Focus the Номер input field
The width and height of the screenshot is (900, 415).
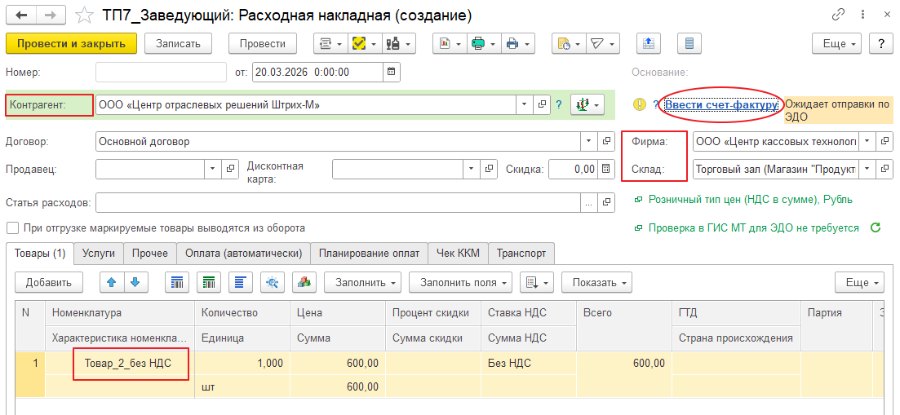point(161,72)
